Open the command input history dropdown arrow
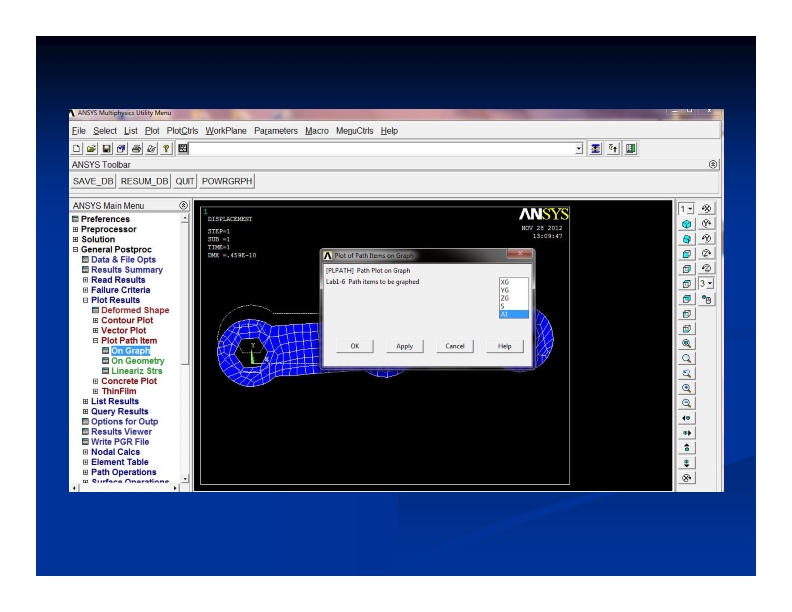 pyautogui.click(x=579, y=148)
